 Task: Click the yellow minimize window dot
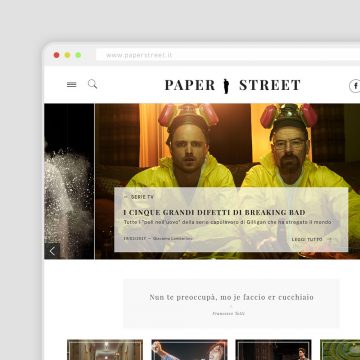point(67,55)
